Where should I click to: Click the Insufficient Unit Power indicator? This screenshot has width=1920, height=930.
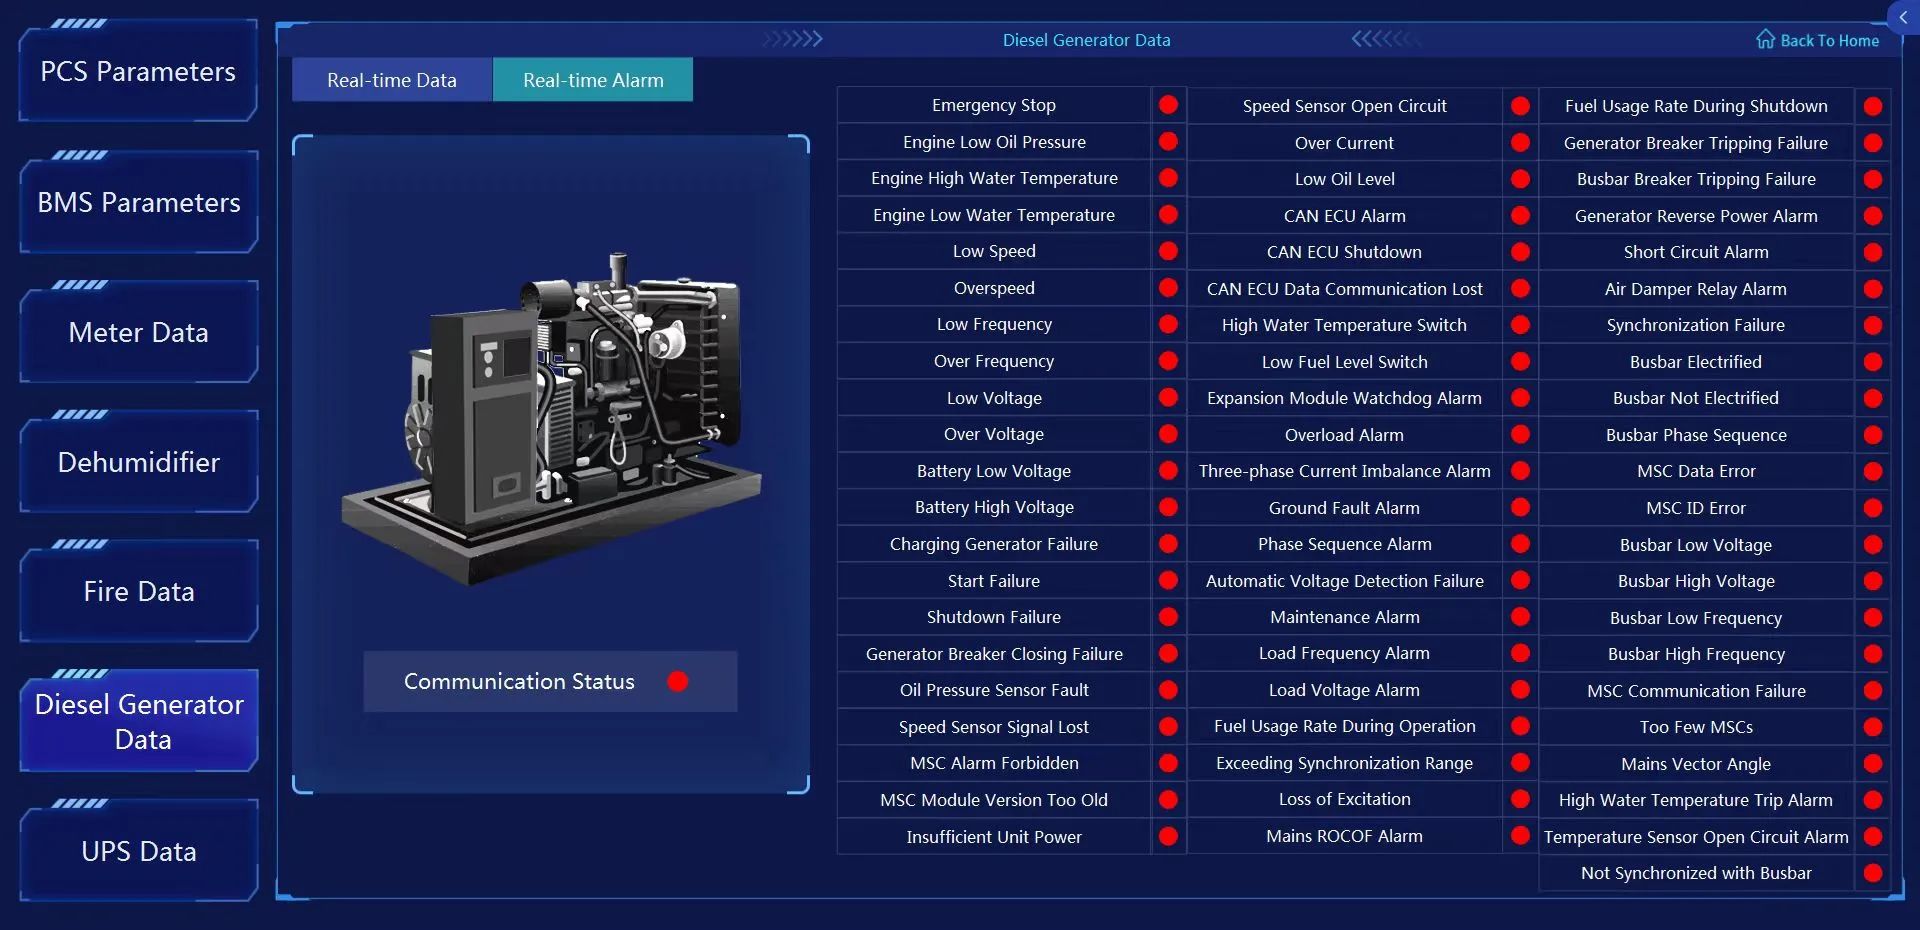(1168, 836)
